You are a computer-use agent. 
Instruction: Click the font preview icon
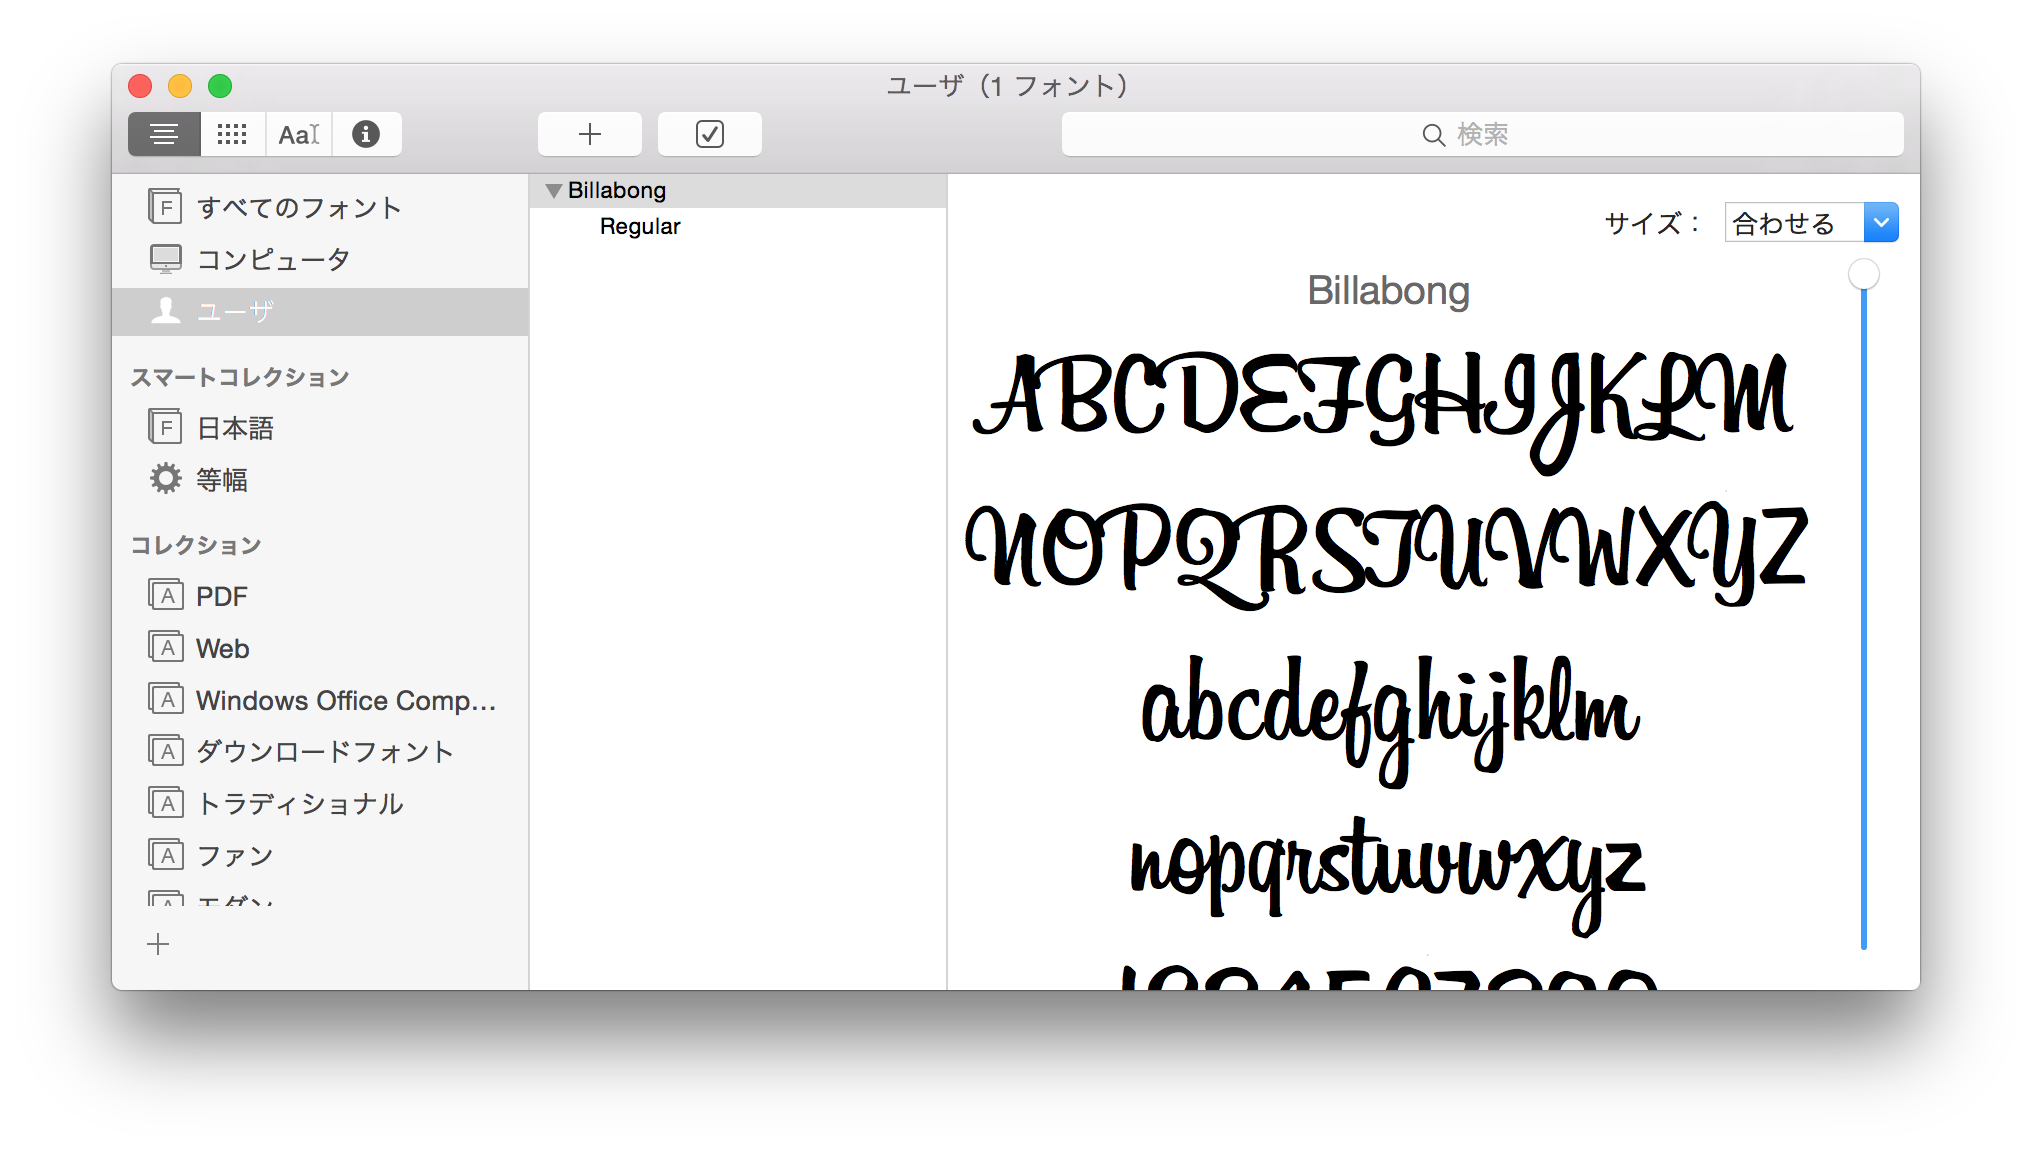pyautogui.click(x=296, y=134)
